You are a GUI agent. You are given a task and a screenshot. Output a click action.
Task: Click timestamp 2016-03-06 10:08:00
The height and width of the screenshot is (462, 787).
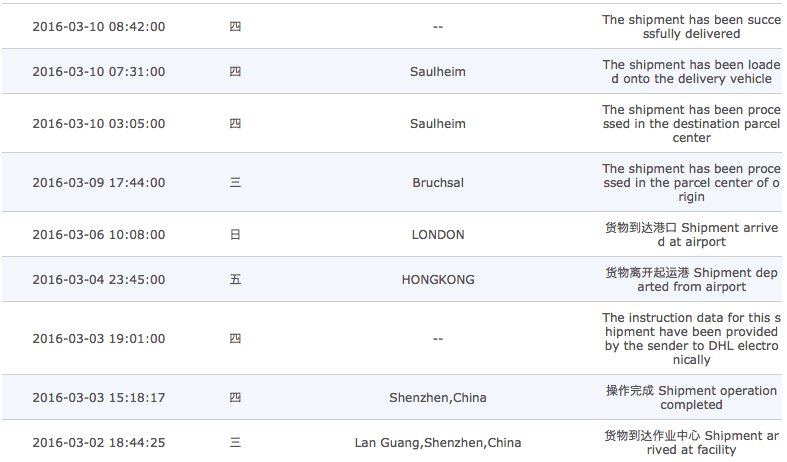point(99,235)
